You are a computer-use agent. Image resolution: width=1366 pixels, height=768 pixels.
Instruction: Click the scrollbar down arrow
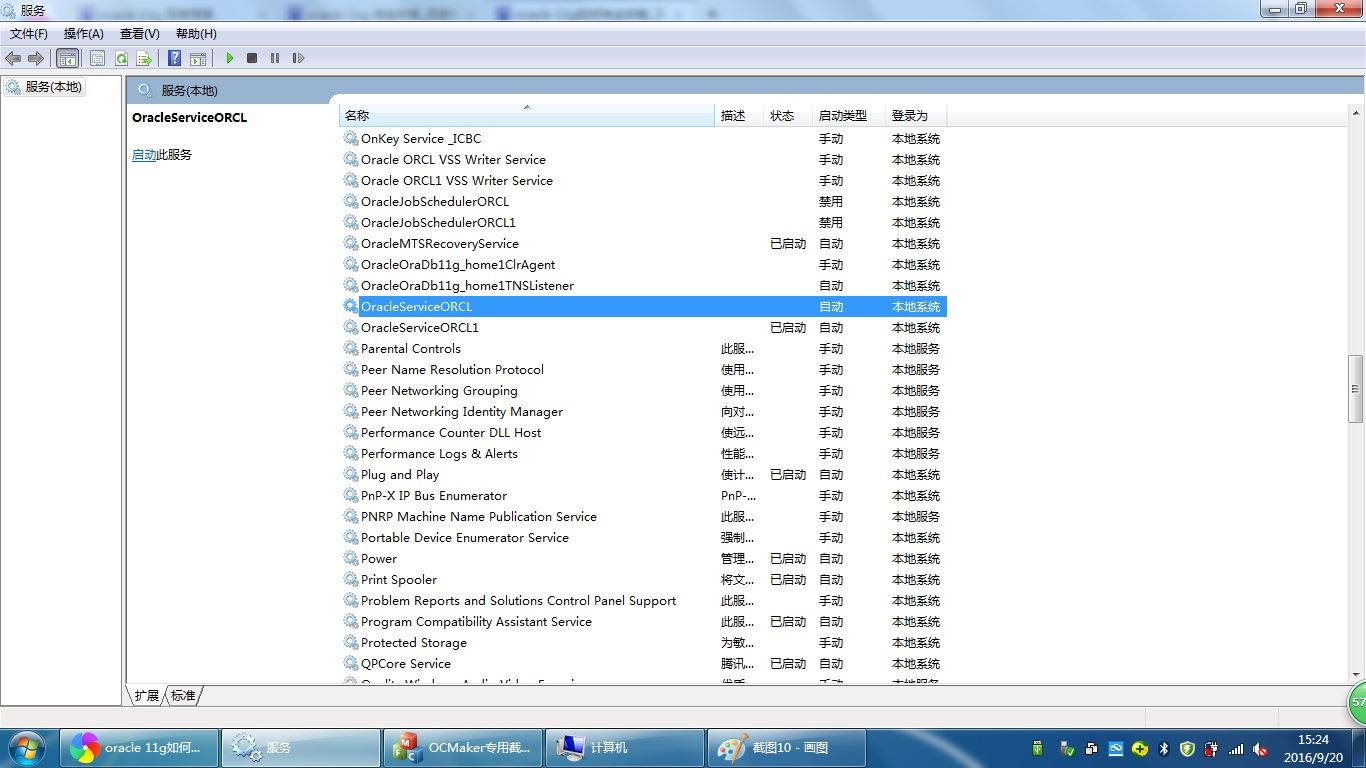1355,675
